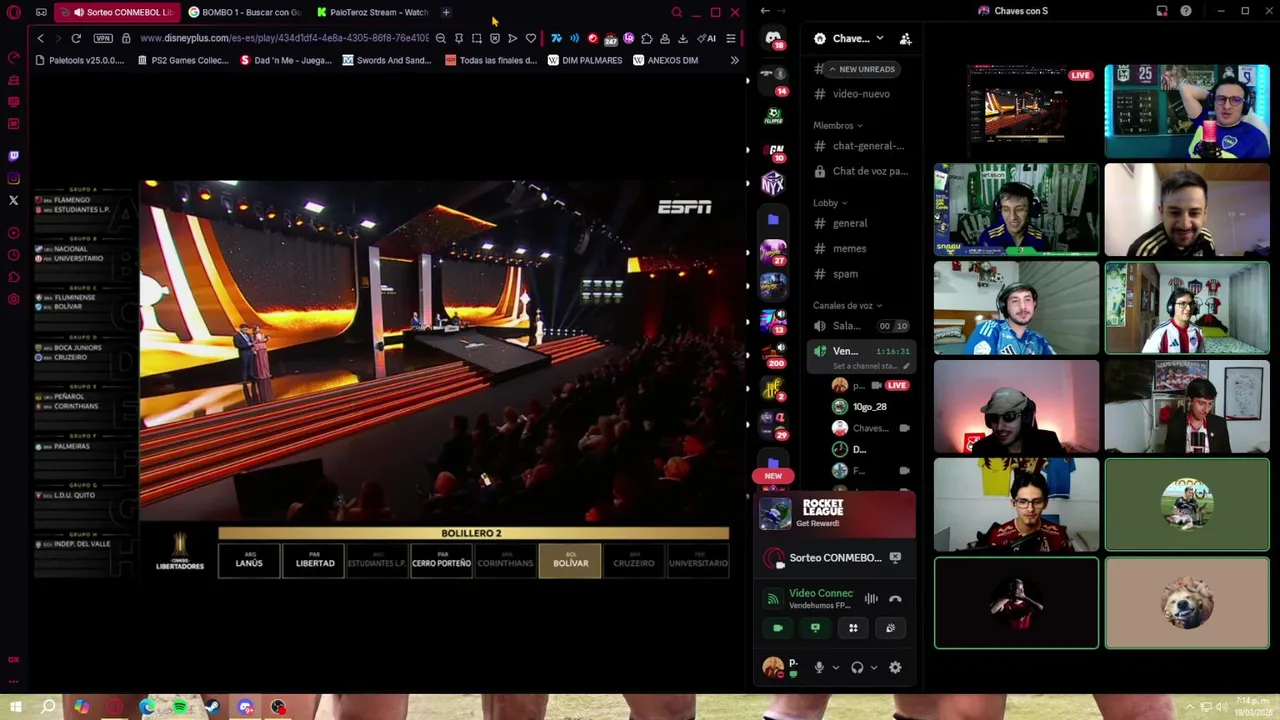Deafen headphones in Discord user panel

[857, 668]
